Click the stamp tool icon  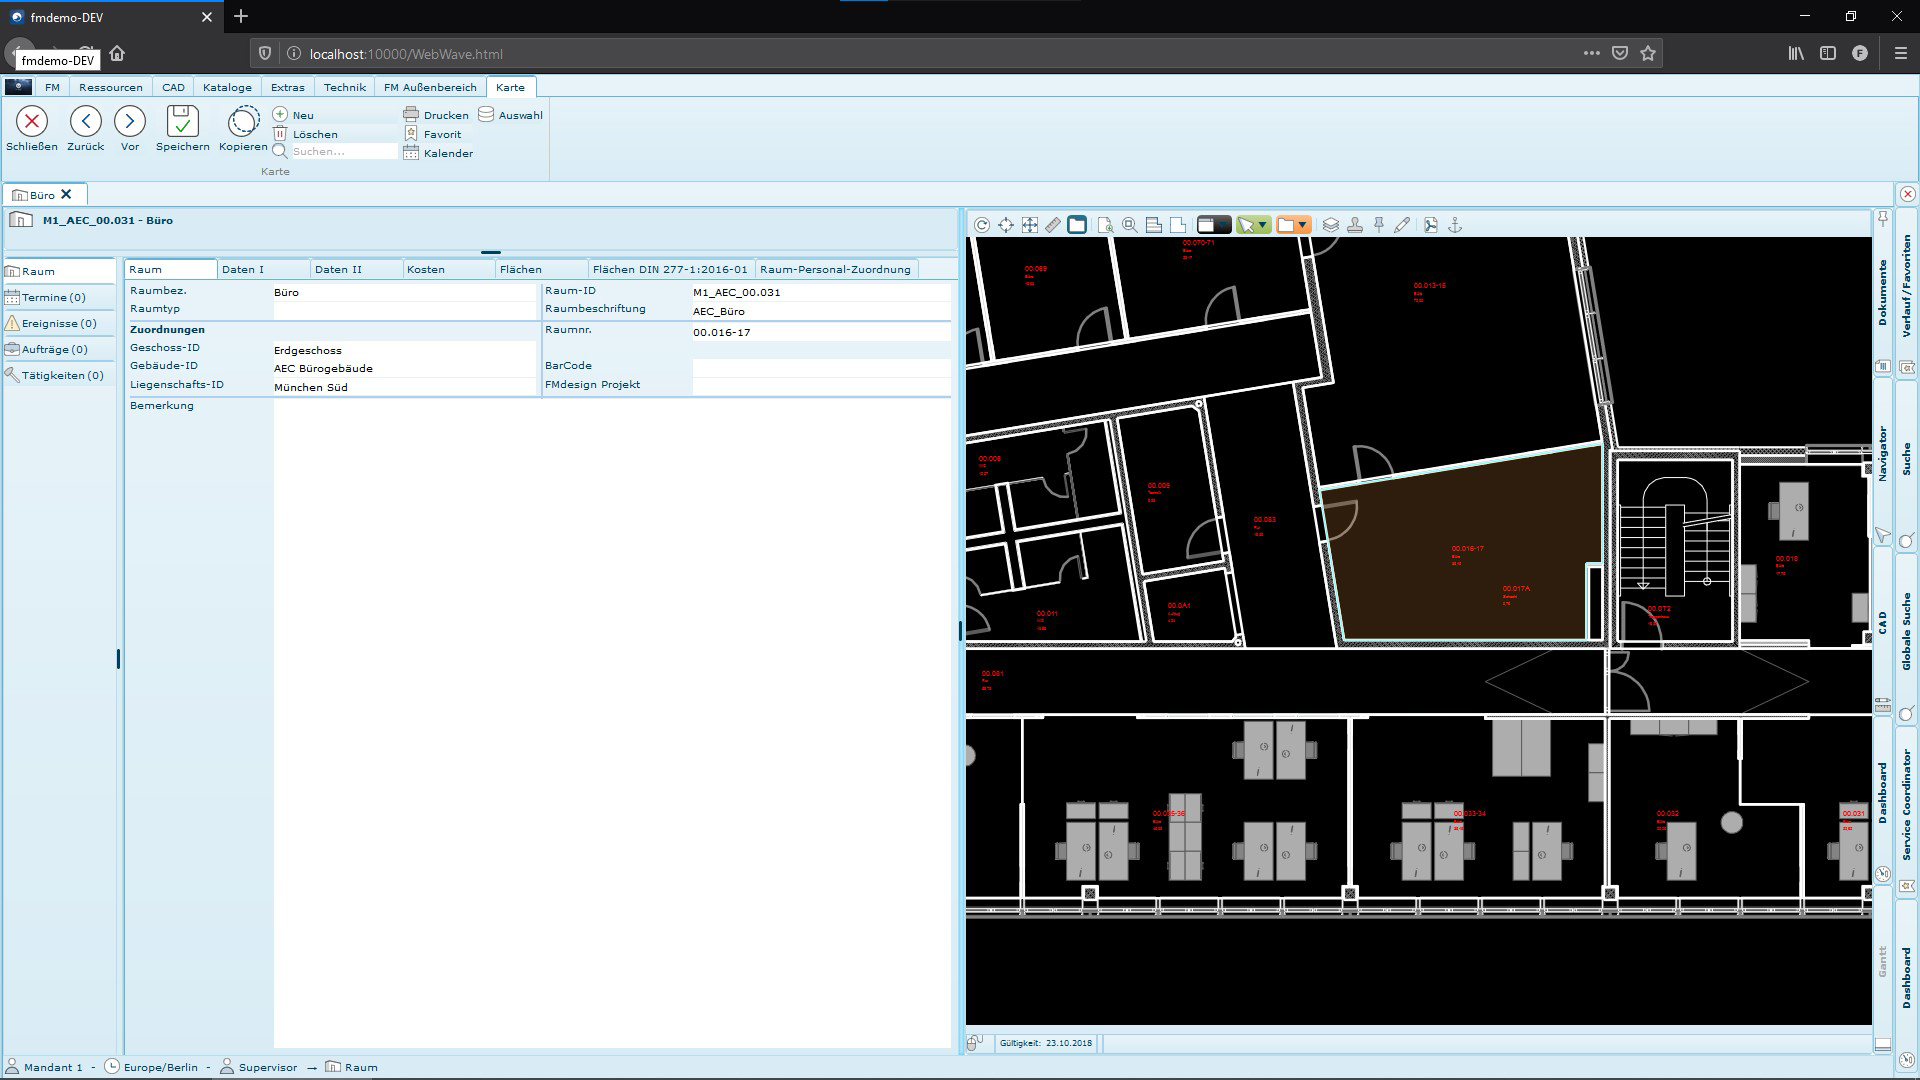tap(1355, 225)
